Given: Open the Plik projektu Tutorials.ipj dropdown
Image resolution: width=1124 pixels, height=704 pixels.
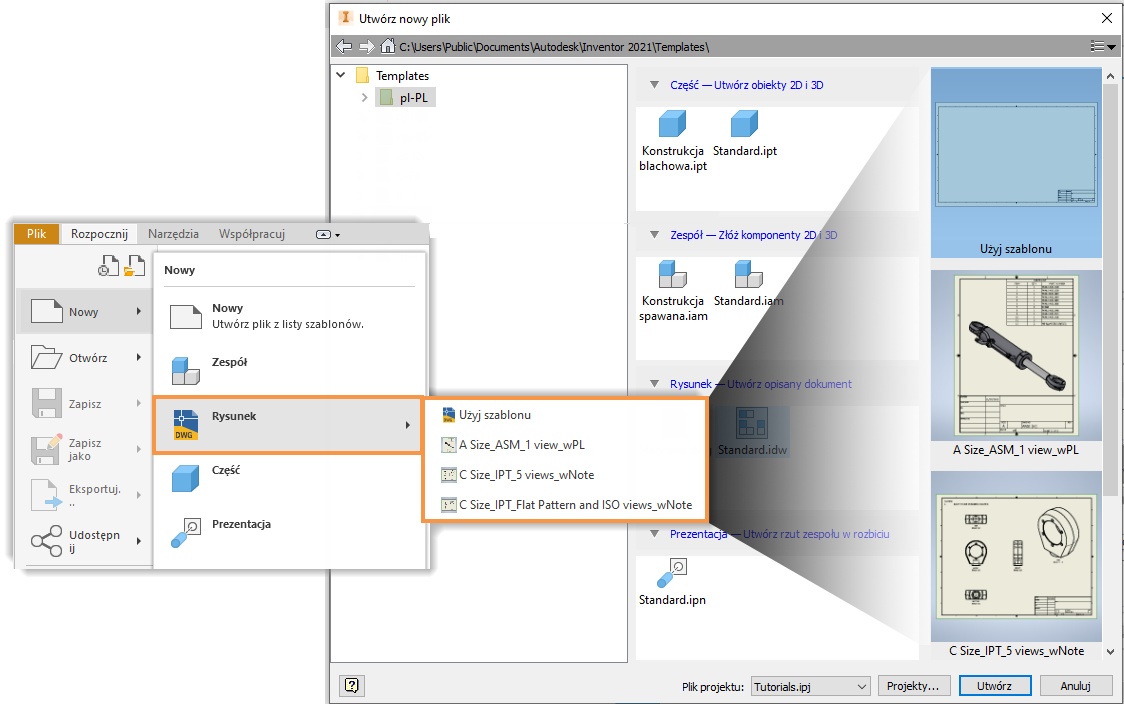Looking at the screenshot, I should click(810, 686).
